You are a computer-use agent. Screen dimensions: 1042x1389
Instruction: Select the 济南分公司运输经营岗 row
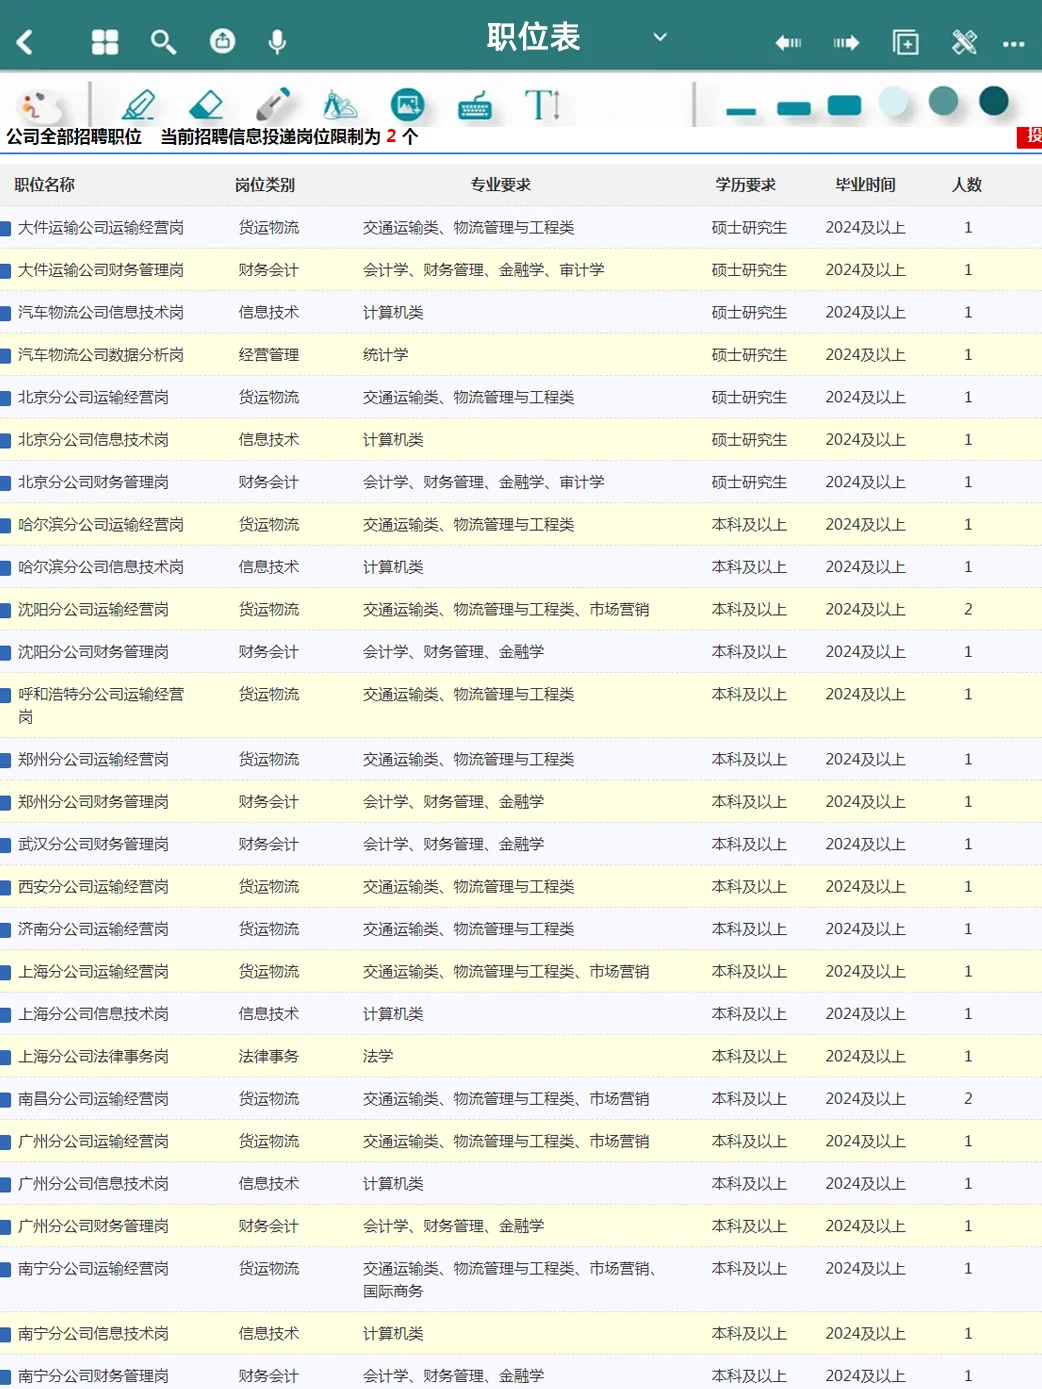point(521,930)
